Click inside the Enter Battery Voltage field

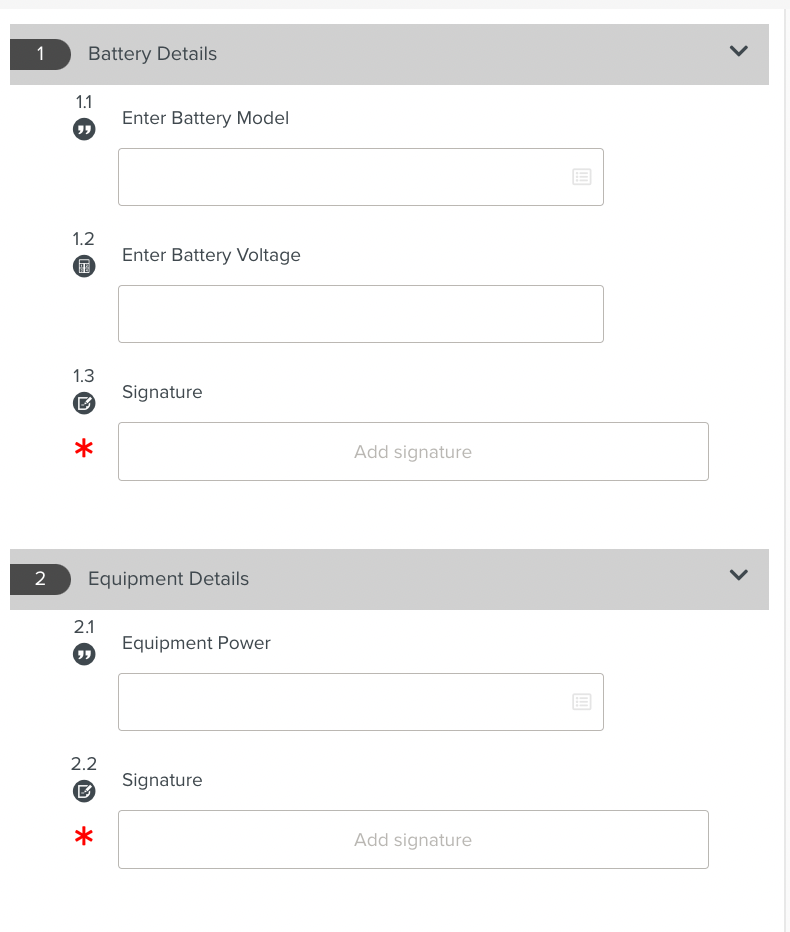tap(360, 313)
